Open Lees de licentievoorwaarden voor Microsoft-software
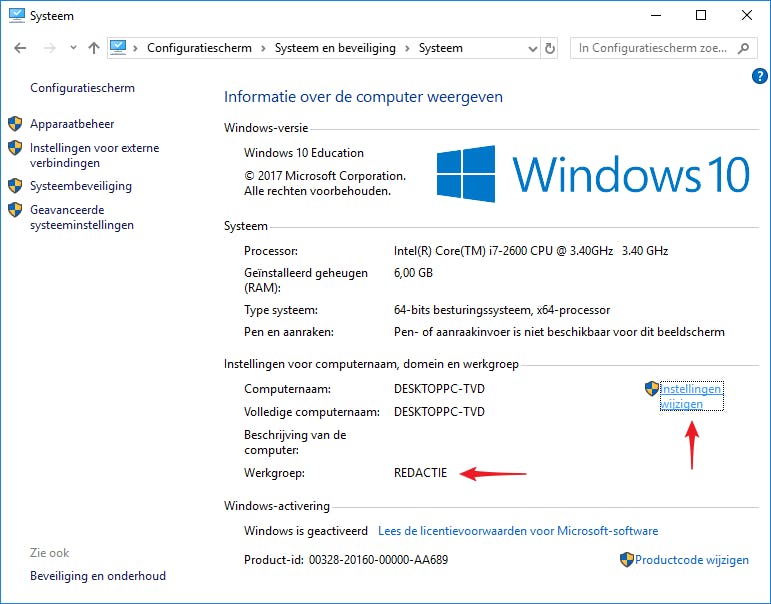 (518, 531)
